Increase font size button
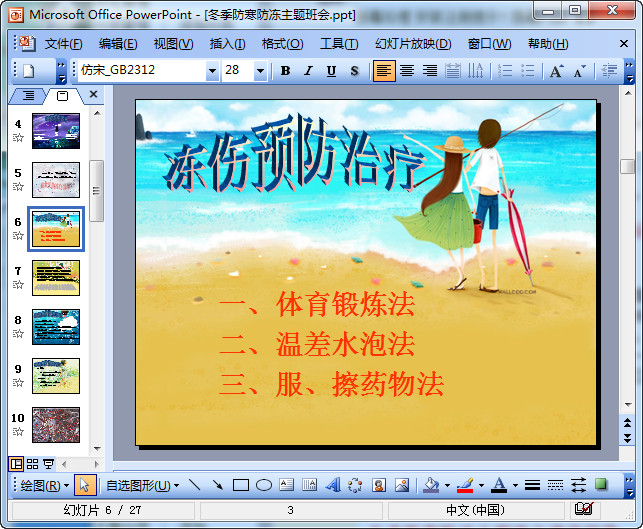Image resolution: width=643 pixels, height=529 pixels. coord(556,71)
